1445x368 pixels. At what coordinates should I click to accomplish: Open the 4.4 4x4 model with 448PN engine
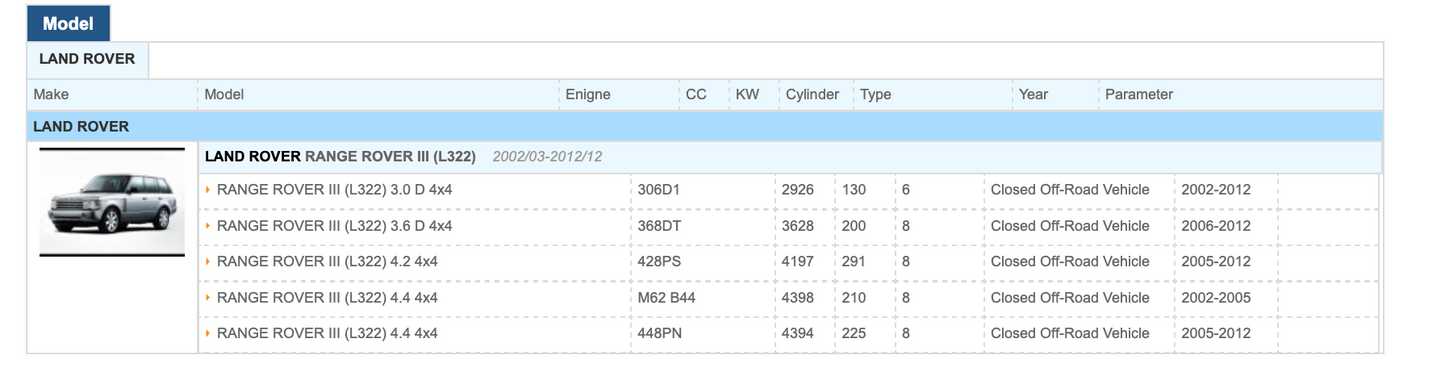pos(327,334)
